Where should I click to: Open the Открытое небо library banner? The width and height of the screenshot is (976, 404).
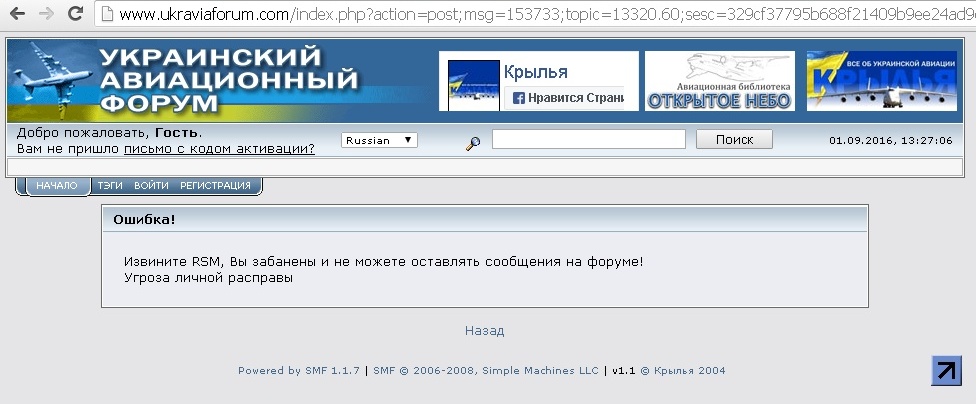(719, 81)
